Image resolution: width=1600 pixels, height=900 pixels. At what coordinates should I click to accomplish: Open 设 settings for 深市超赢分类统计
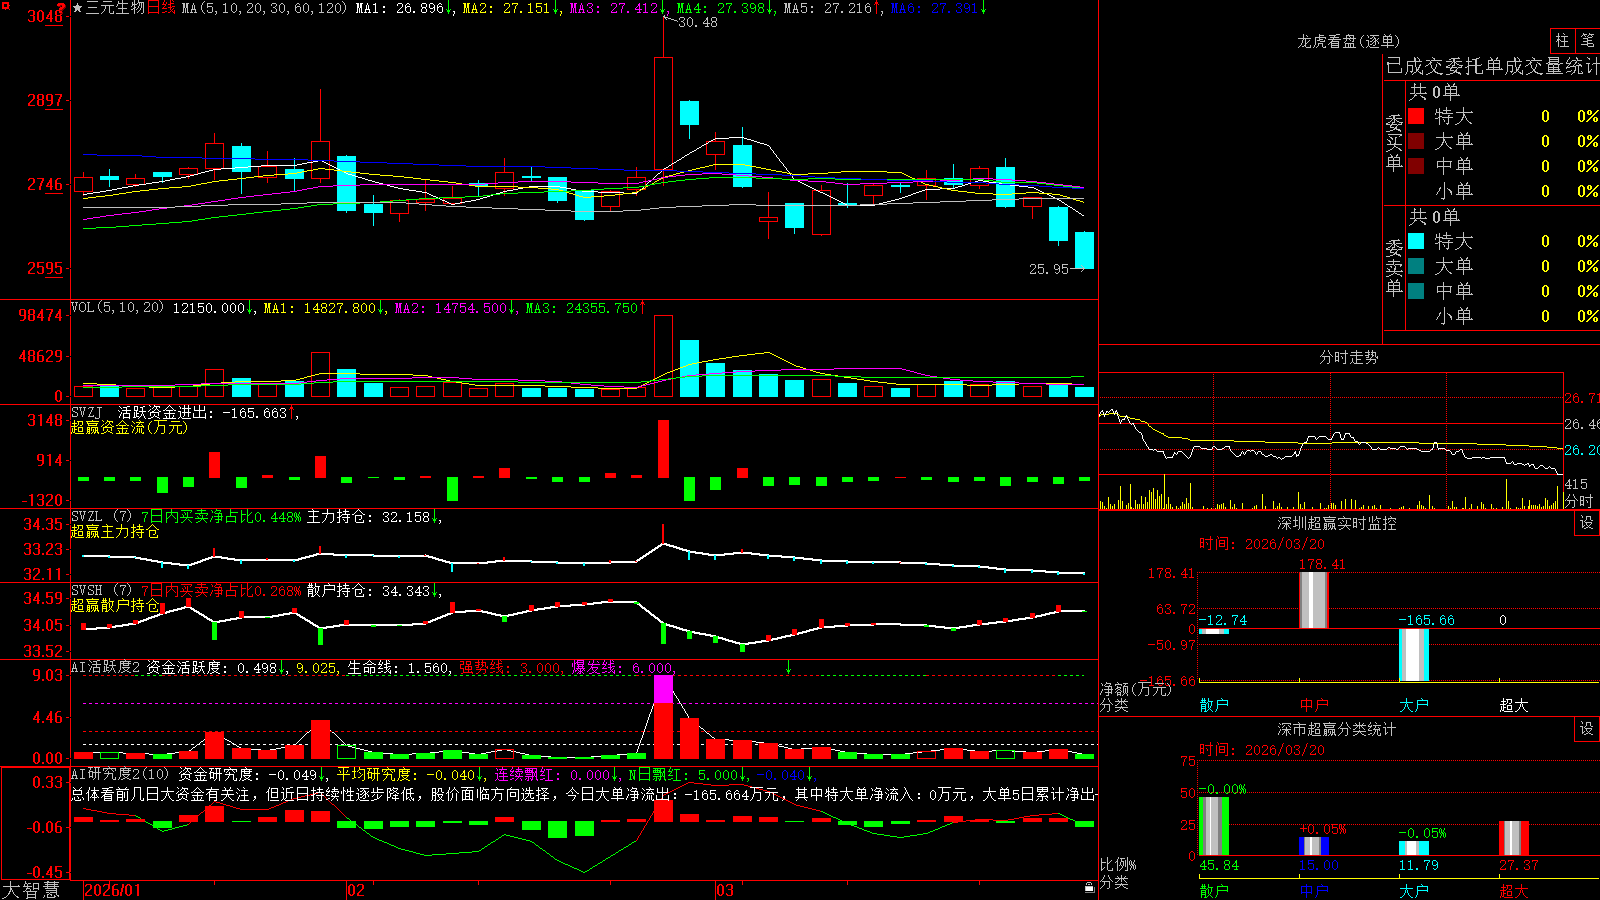click(x=1587, y=729)
